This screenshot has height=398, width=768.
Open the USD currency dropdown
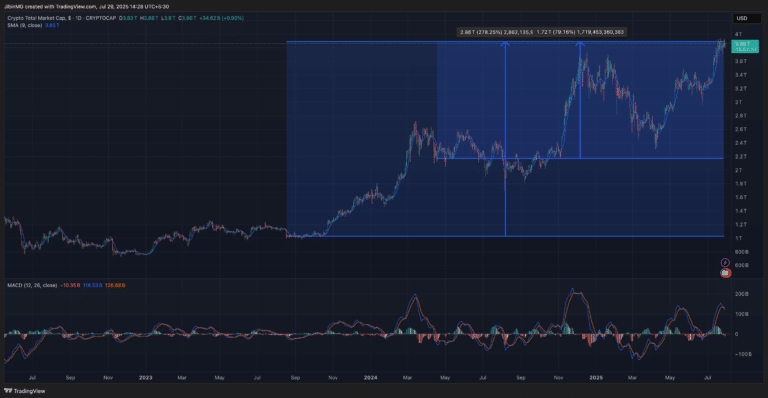pos(742,18)
